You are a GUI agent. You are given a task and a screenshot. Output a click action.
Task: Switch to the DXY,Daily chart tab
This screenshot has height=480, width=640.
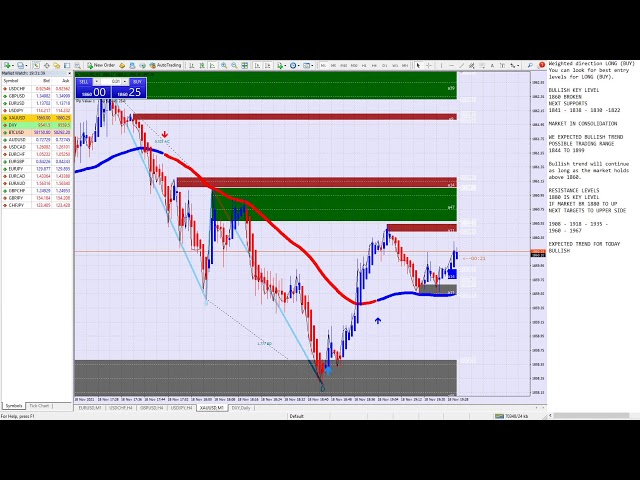[x=242, y=408]
